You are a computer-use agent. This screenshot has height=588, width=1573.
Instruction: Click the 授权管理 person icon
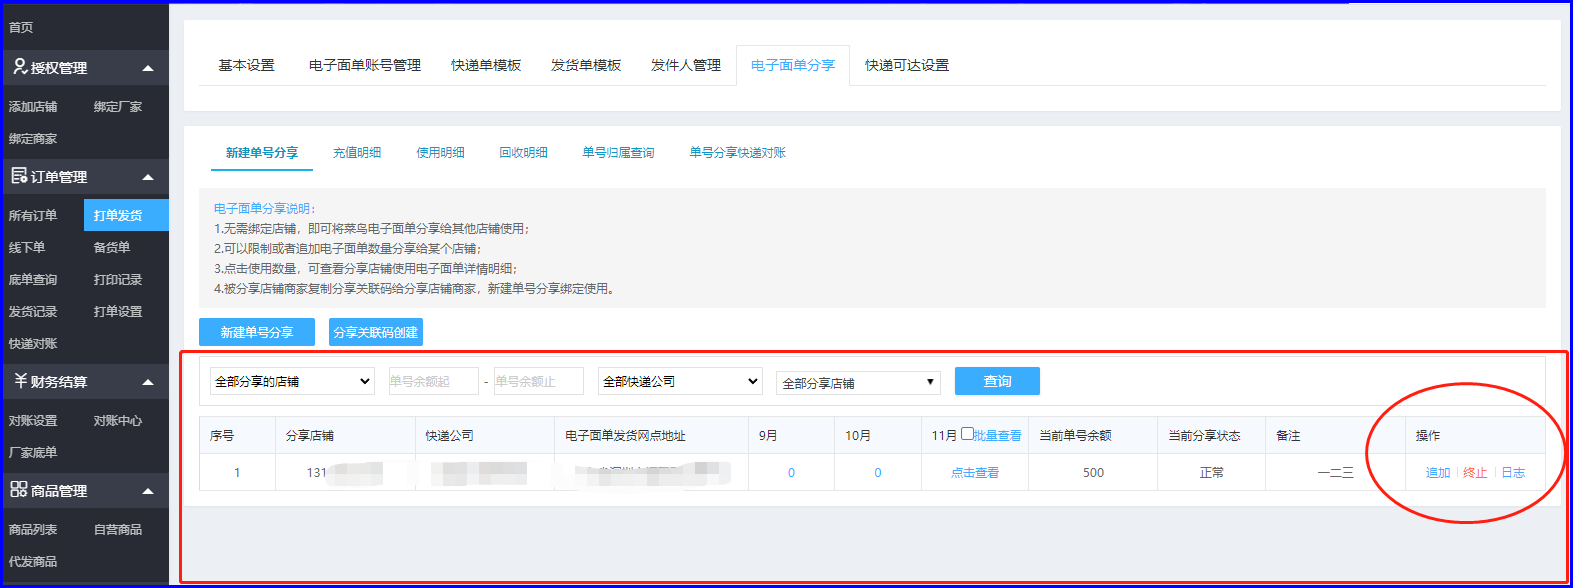tap(19, 67)
